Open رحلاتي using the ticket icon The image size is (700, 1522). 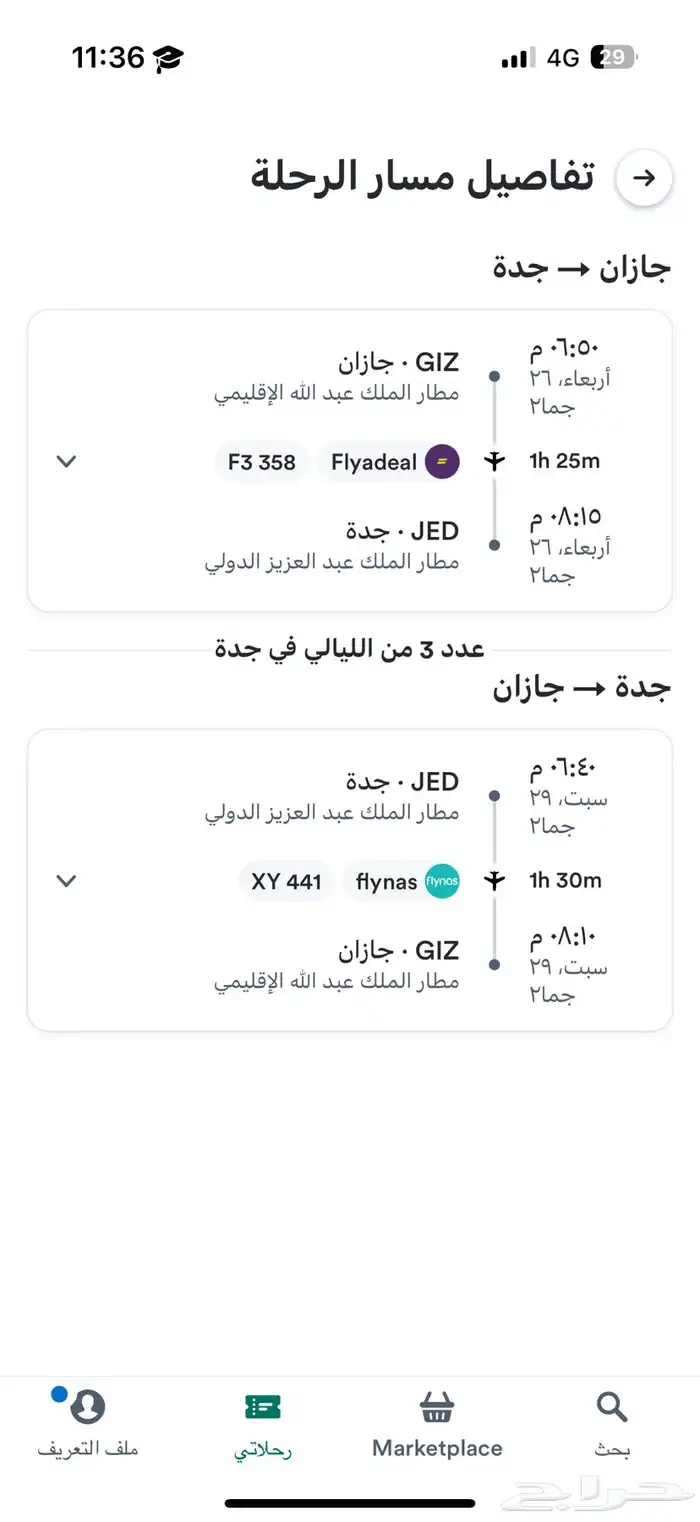(x=263, y=1406)
